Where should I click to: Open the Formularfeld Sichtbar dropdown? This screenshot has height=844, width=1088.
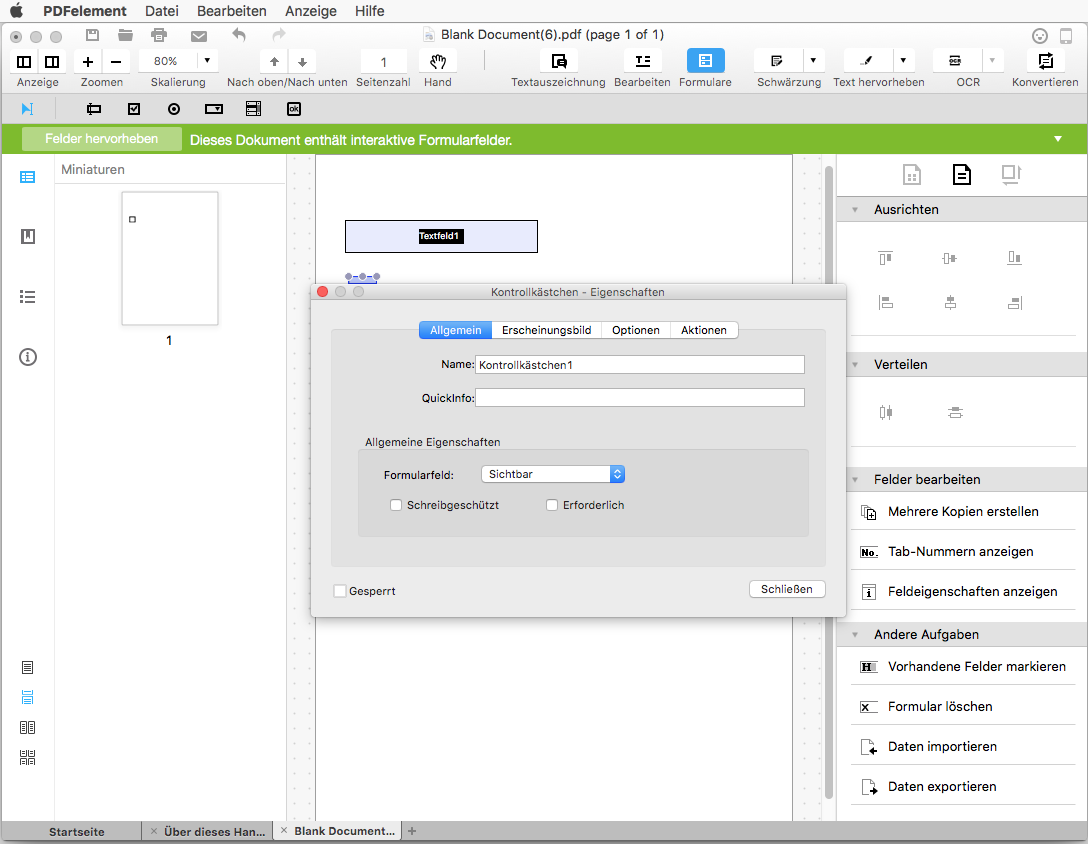pyautogui.click(x=553, y=474)
